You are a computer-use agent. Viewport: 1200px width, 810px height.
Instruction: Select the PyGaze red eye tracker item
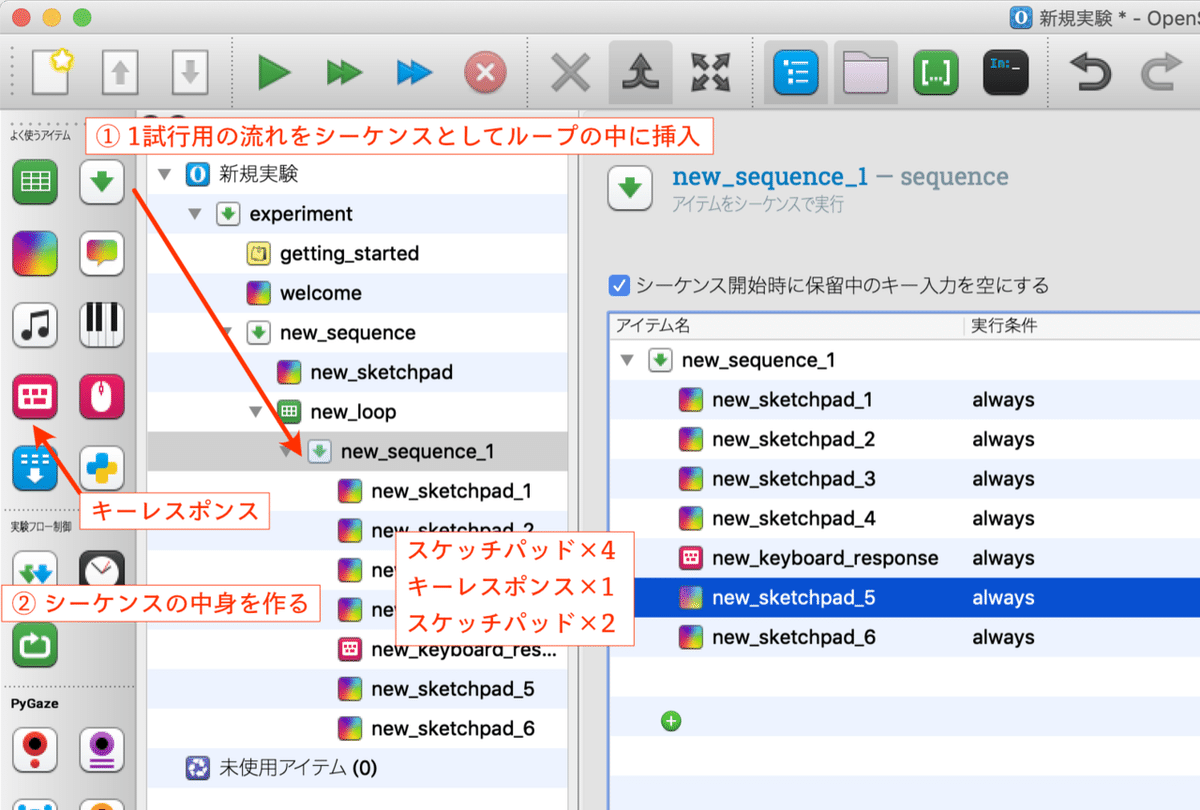(35, 751)
